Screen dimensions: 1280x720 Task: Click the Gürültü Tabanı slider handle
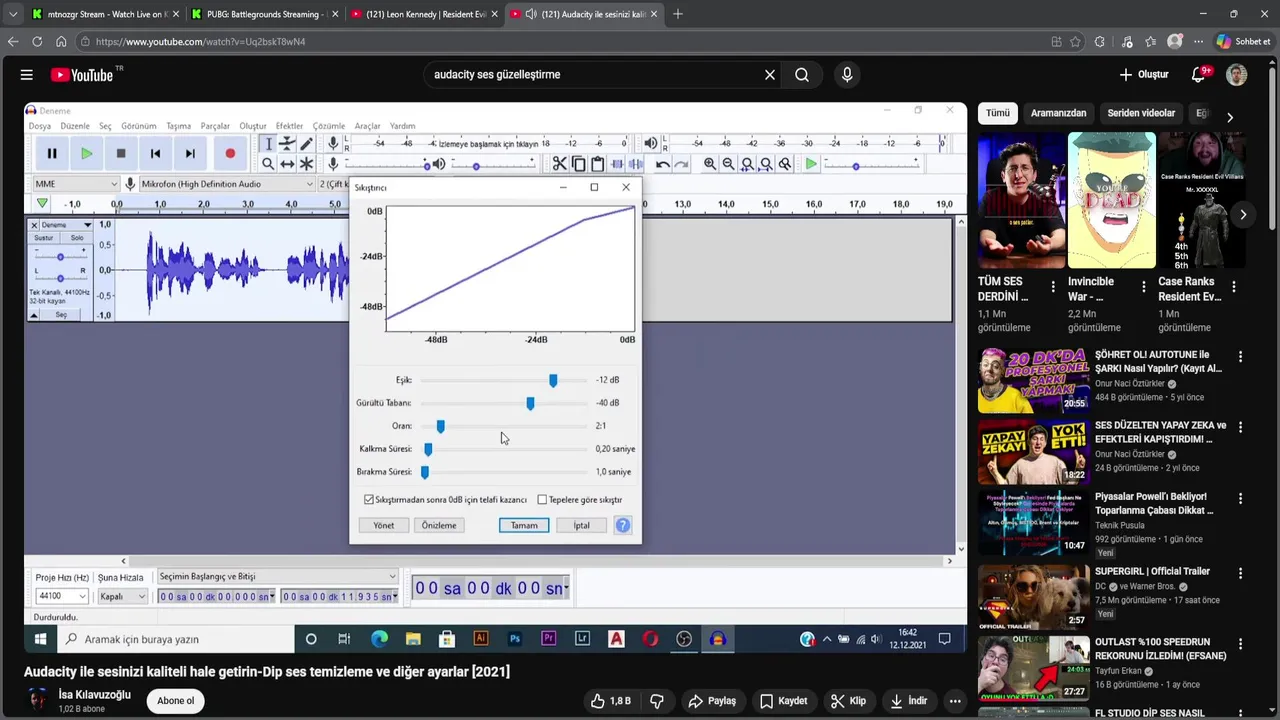click(530, 403)
